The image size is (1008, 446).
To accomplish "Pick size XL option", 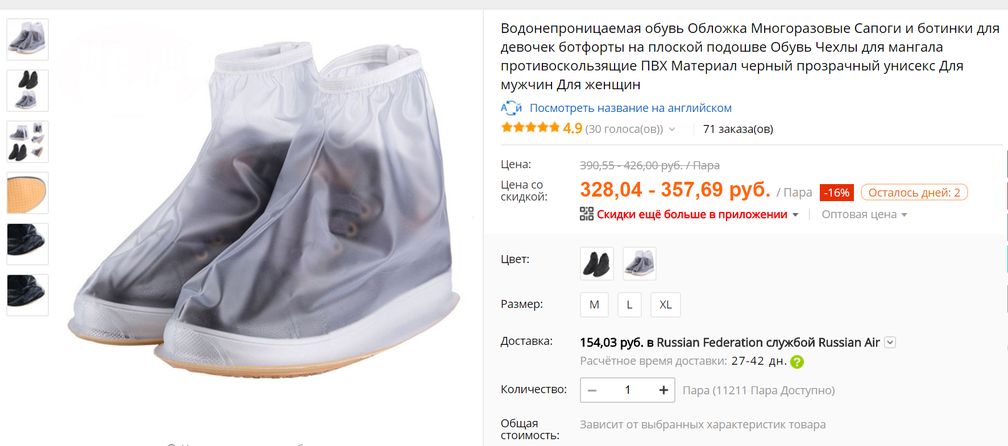I will 666,304.
